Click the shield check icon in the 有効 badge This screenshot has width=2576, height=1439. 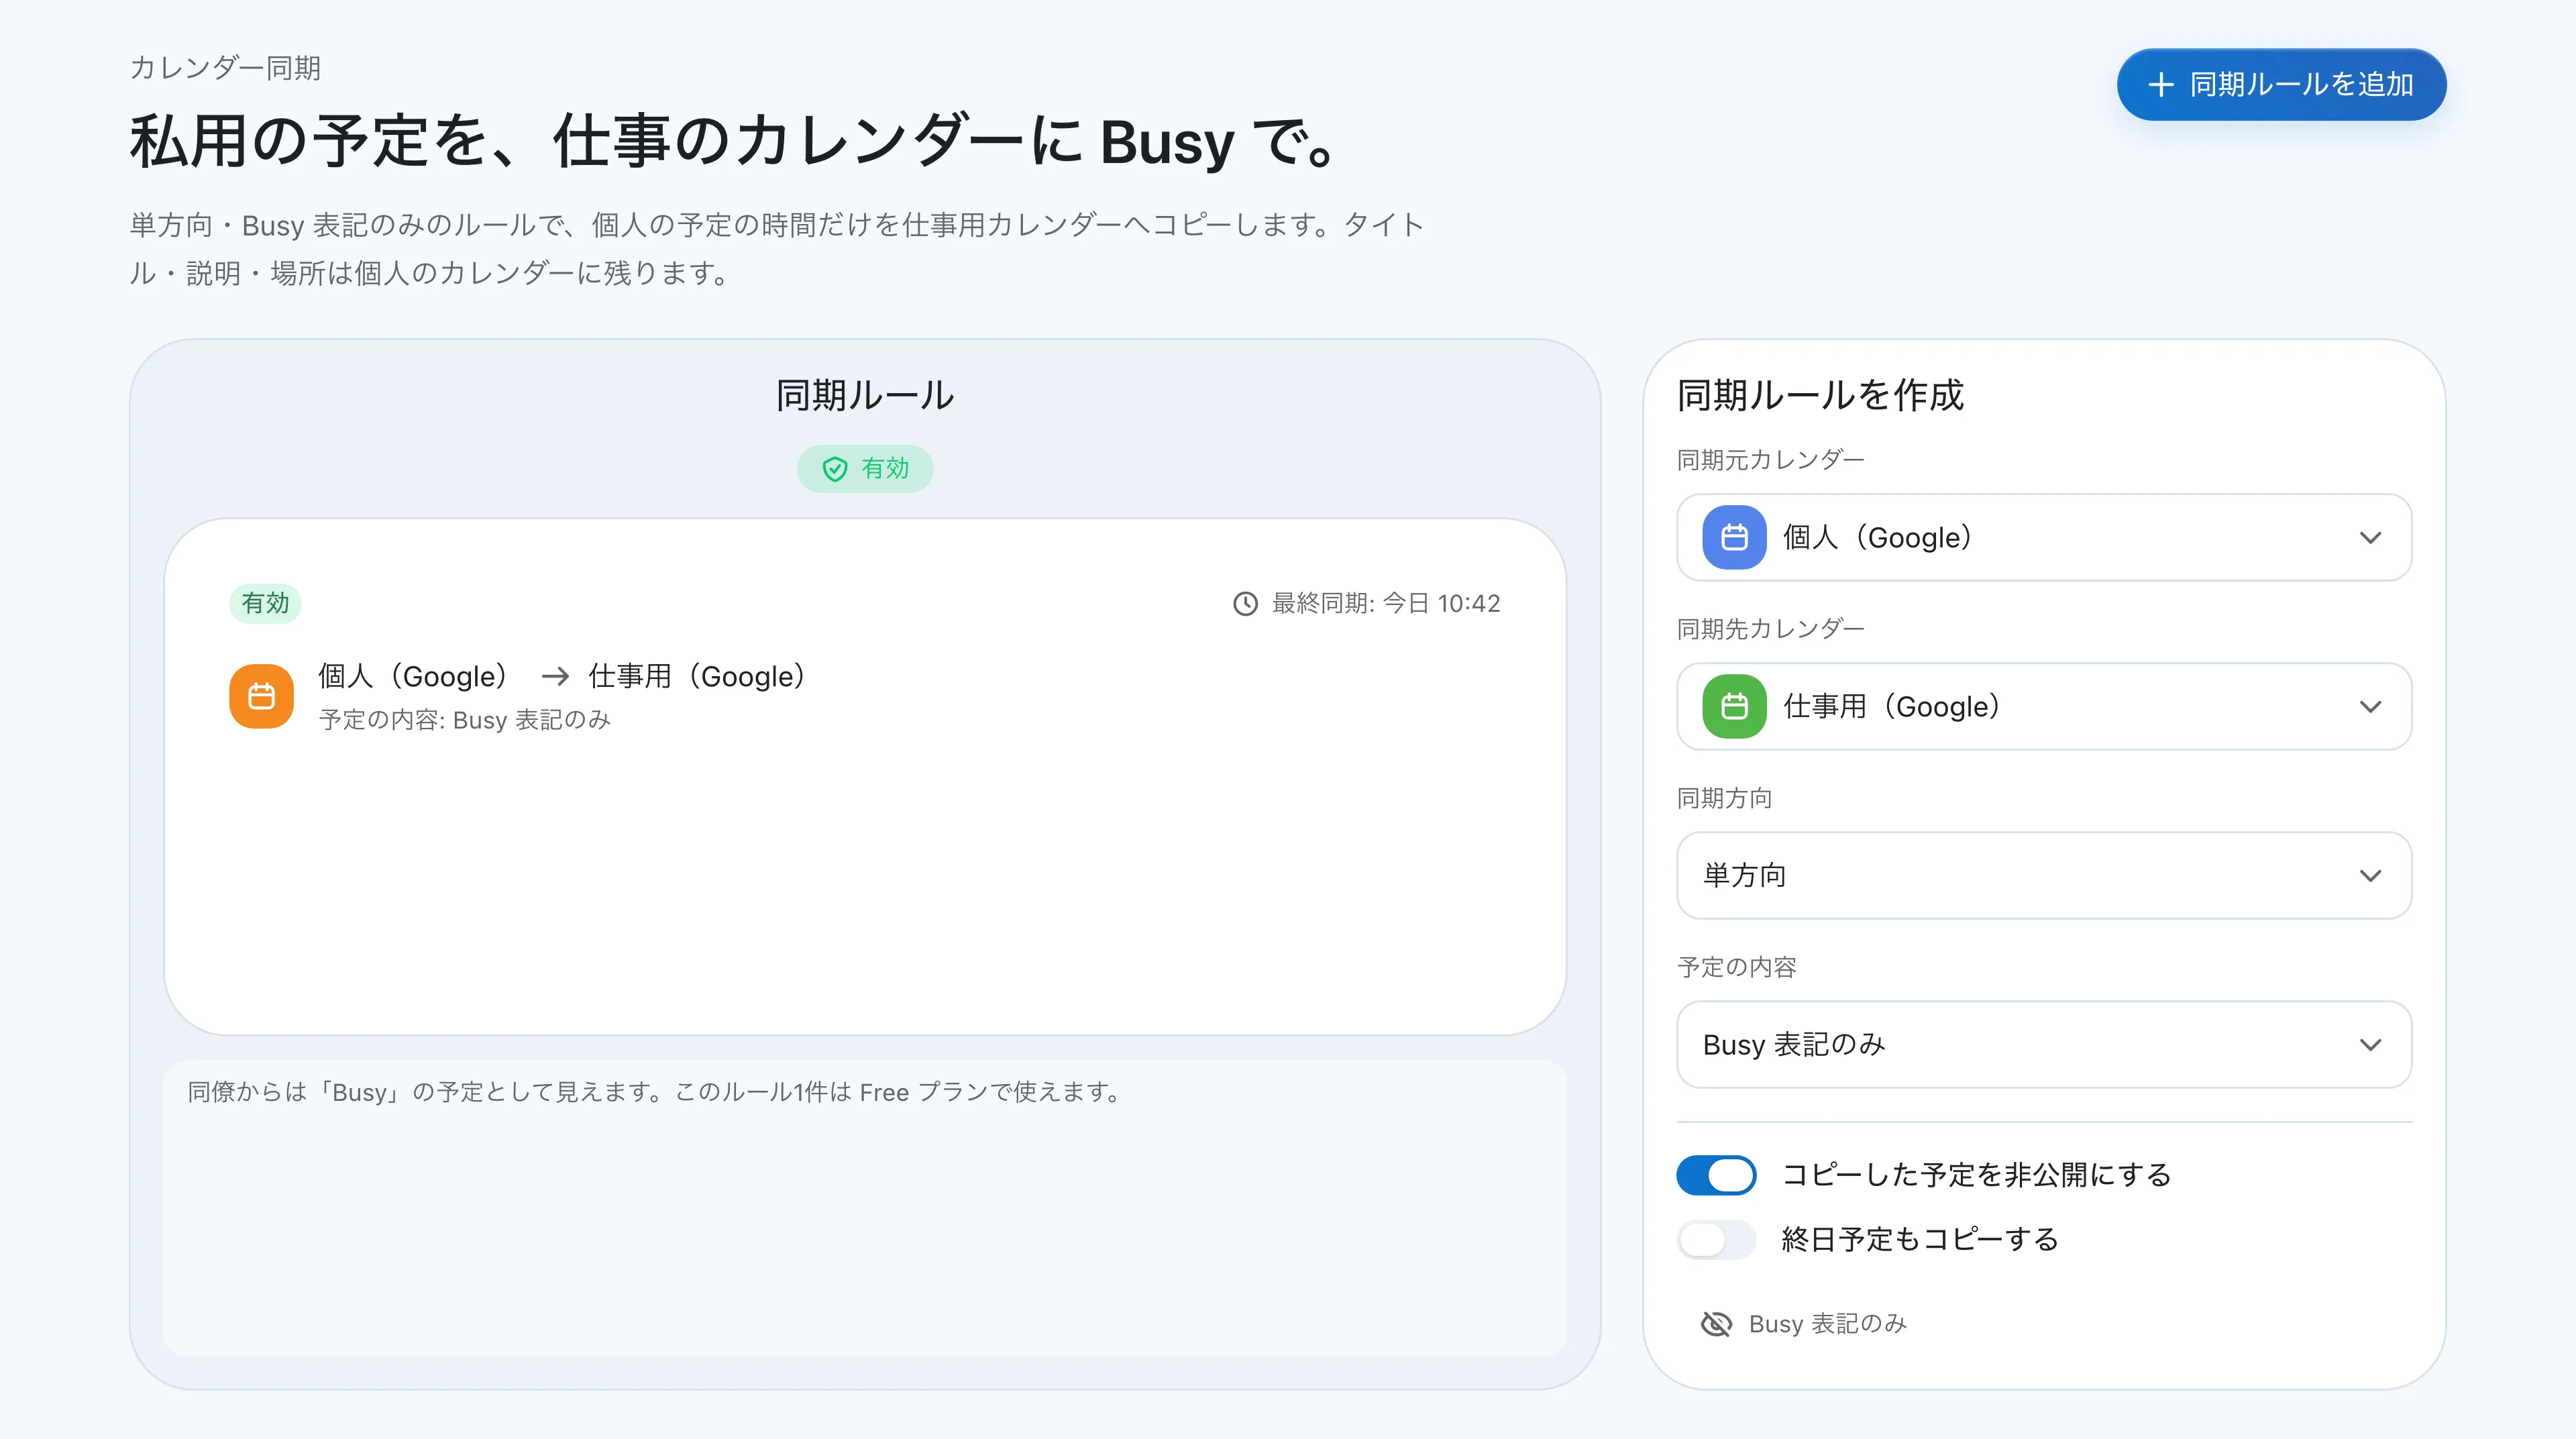click(x=834, y=469)
